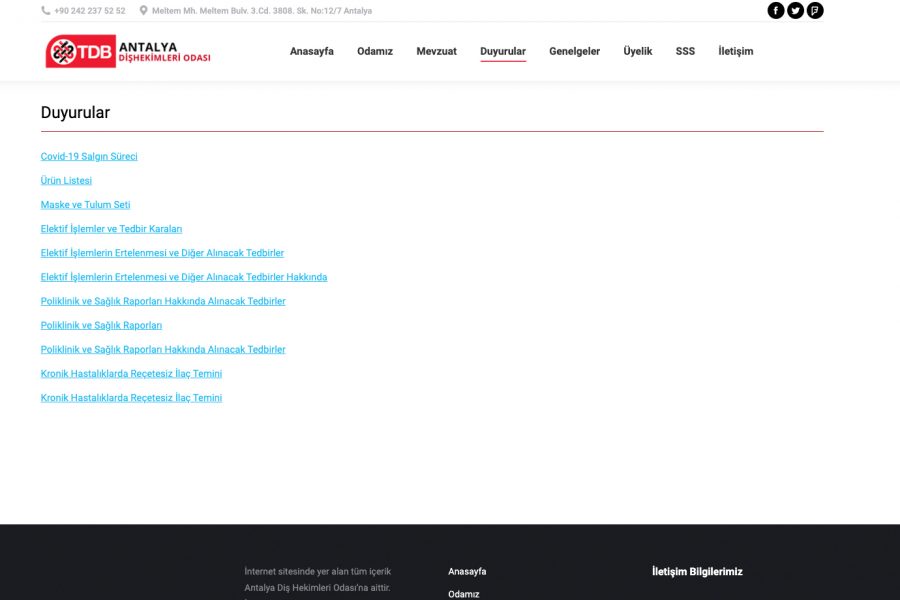
Task: Open the short Poliklinik ve Sağlık Raporları link
Action: pos(101,326)
